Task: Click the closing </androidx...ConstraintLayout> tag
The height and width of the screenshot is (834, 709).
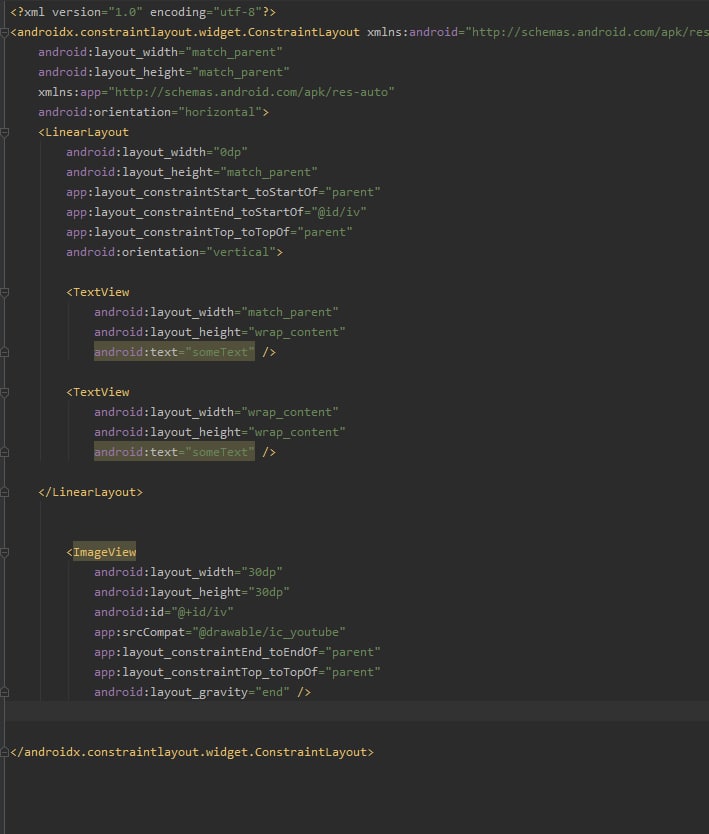Action: pos(192,752)
